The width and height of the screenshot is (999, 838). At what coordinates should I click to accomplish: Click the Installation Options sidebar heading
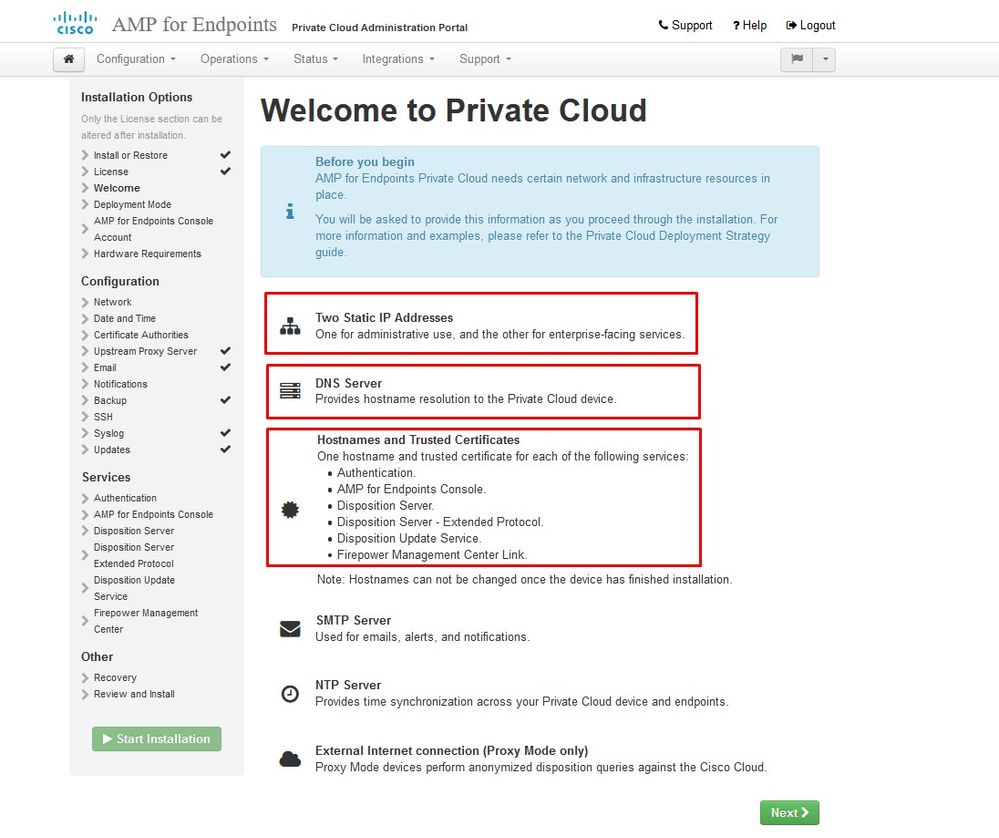point(136,97)
